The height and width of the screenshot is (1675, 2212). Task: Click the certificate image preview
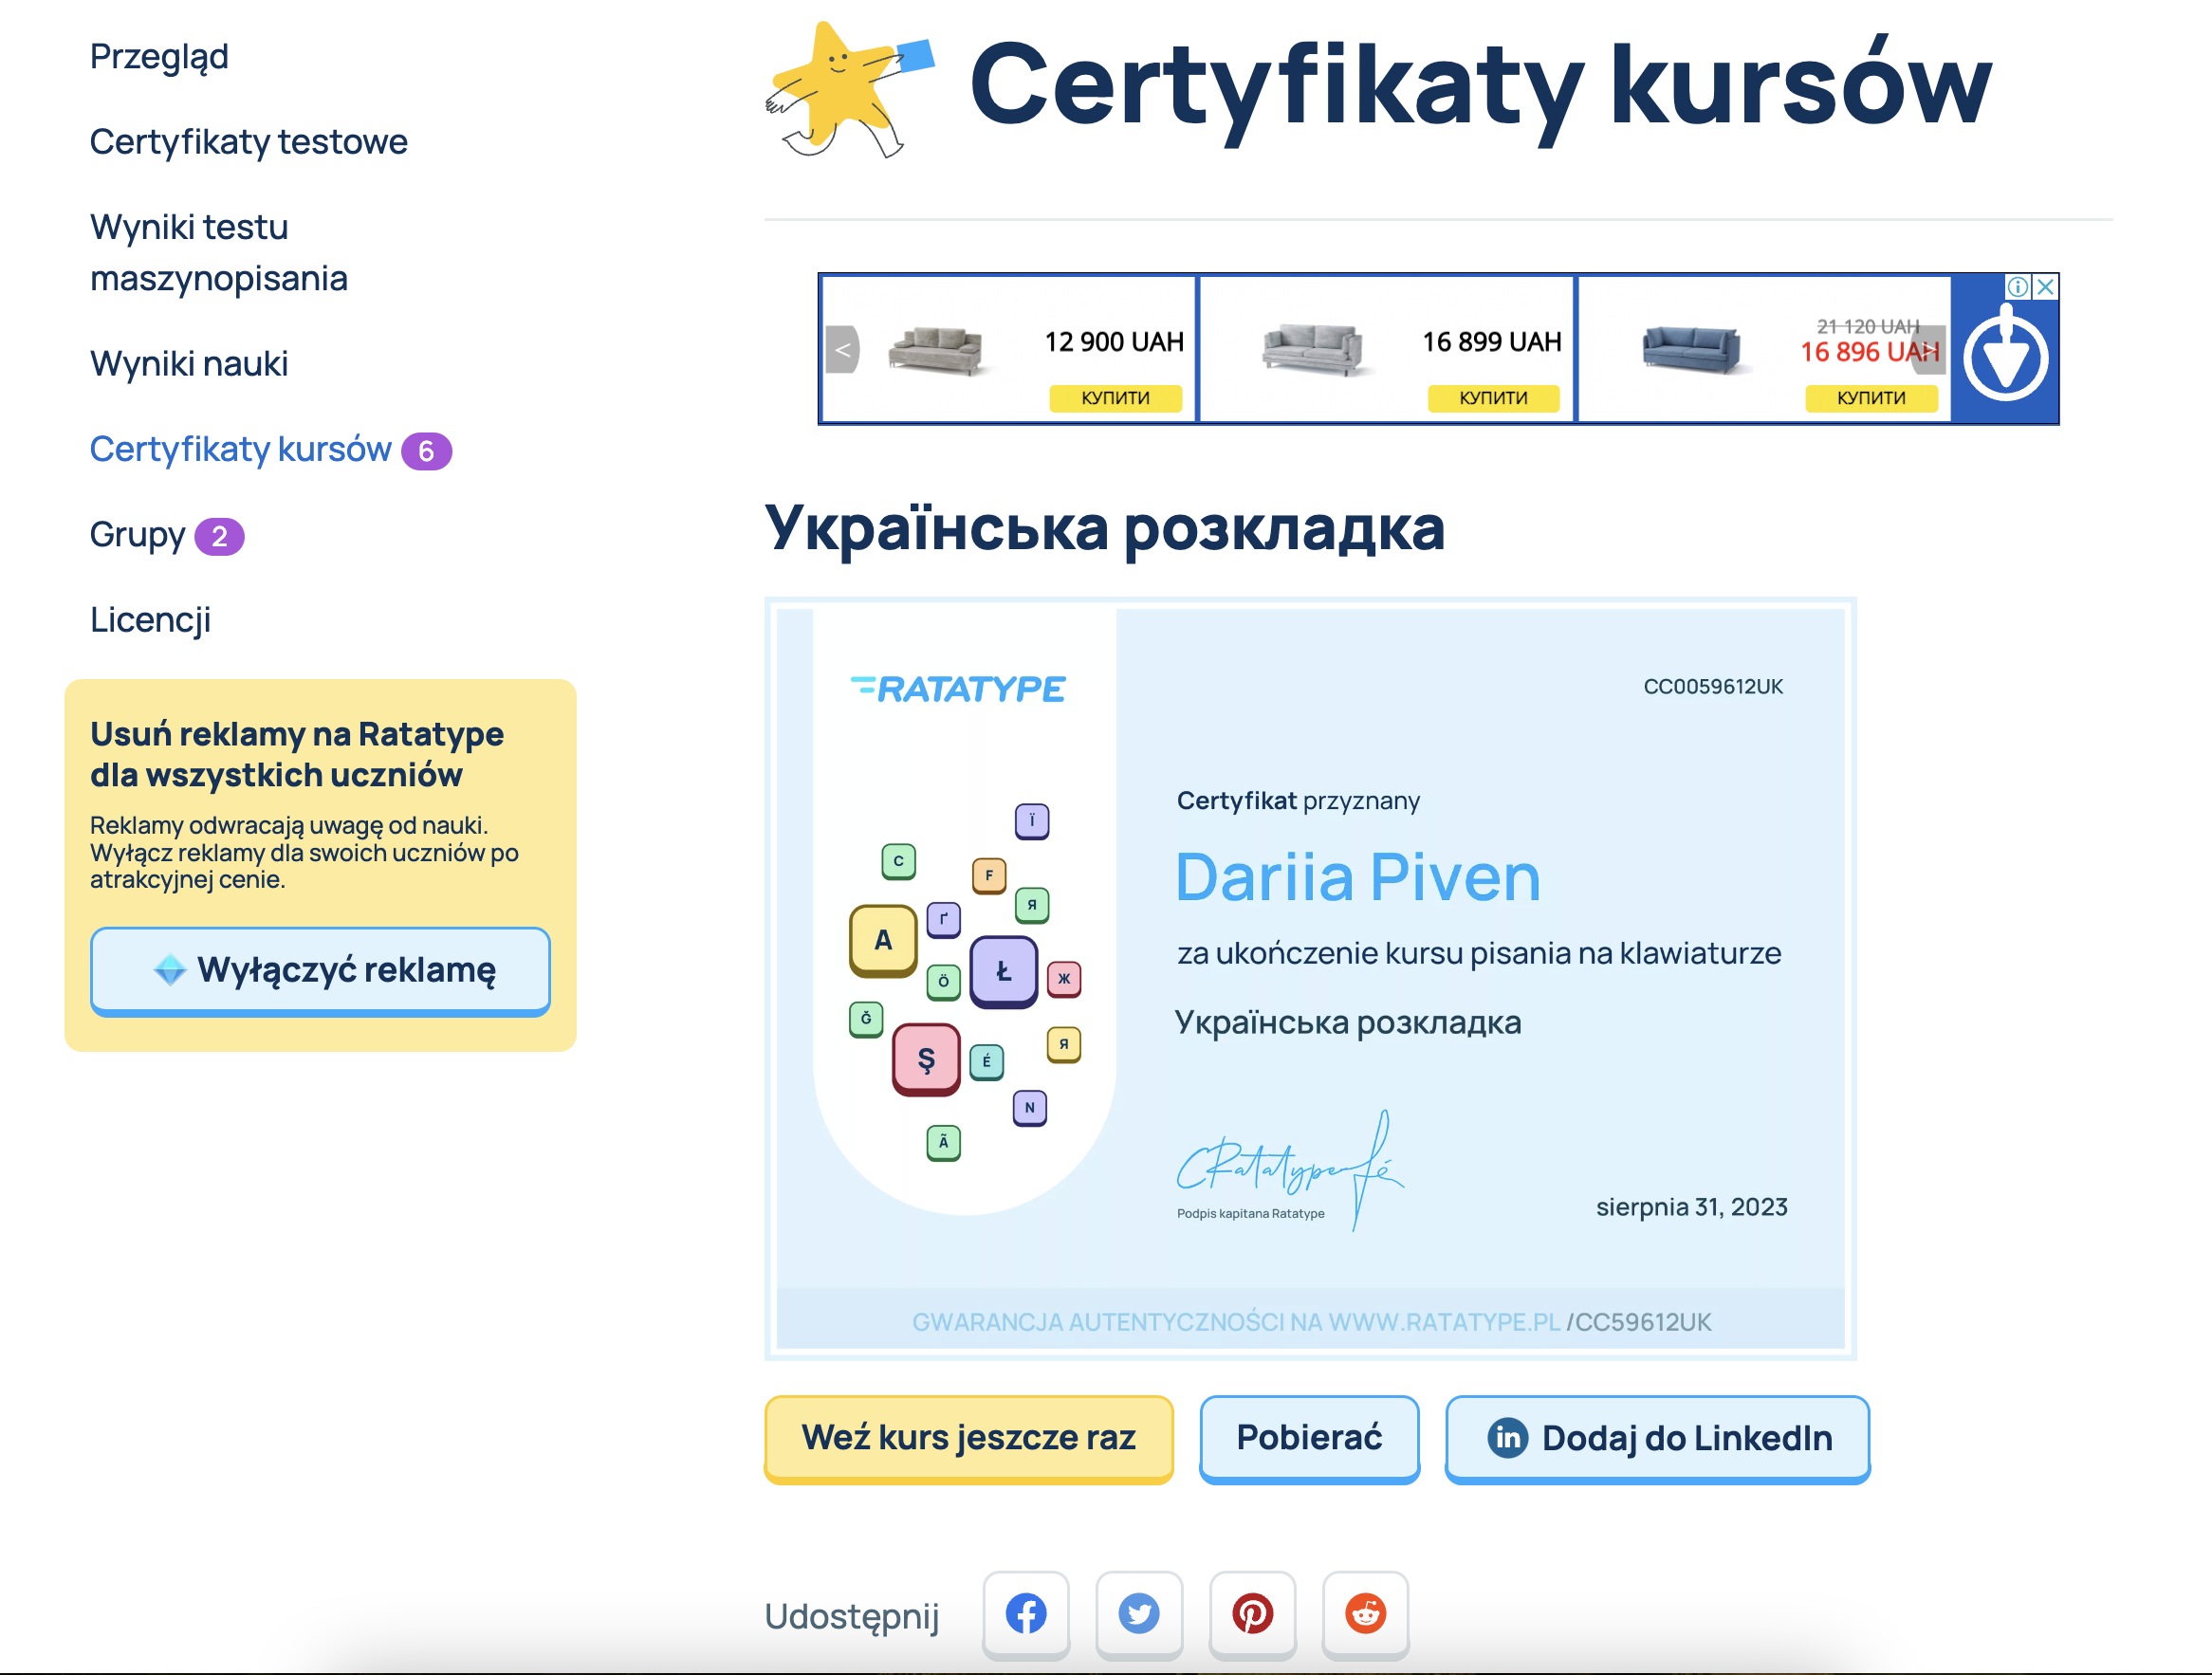1310,979
